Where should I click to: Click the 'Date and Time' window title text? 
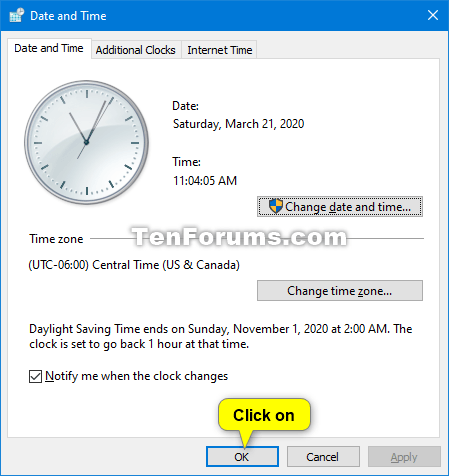coord(68,16)
